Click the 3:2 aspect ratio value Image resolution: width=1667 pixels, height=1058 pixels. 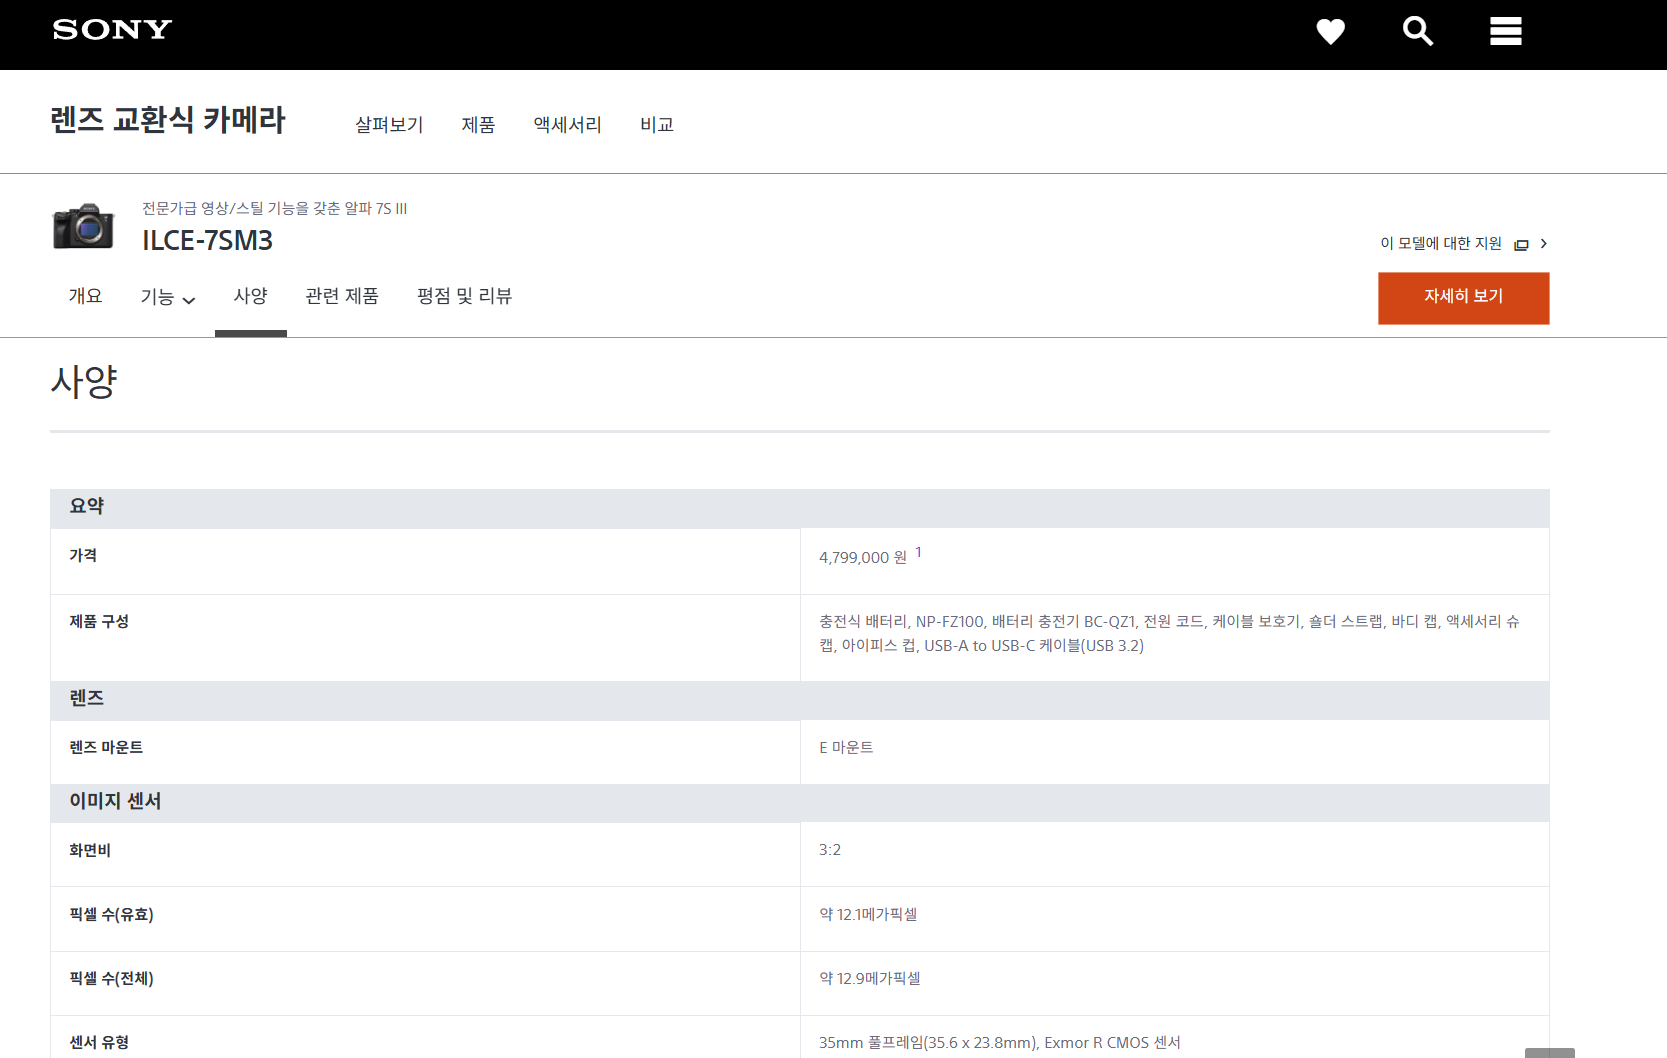tap(830, 850)
